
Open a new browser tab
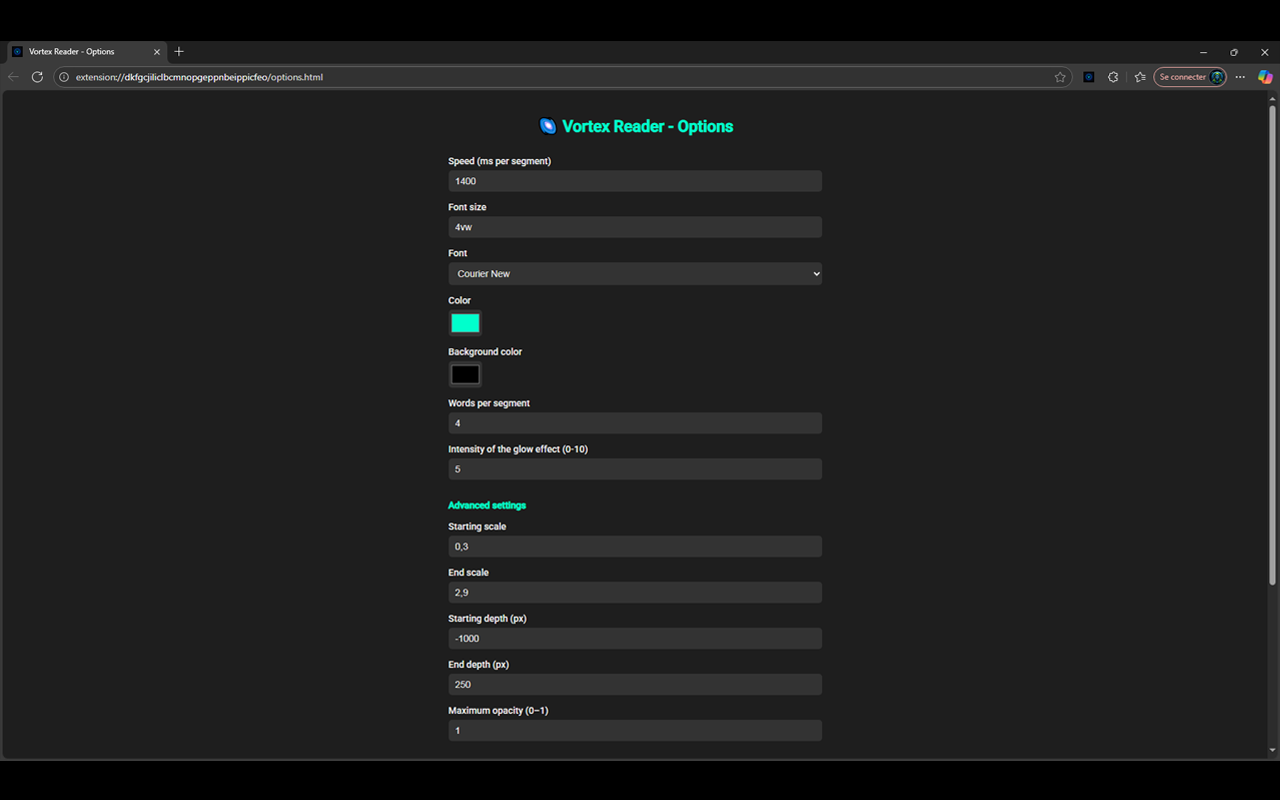click(178, 51)
